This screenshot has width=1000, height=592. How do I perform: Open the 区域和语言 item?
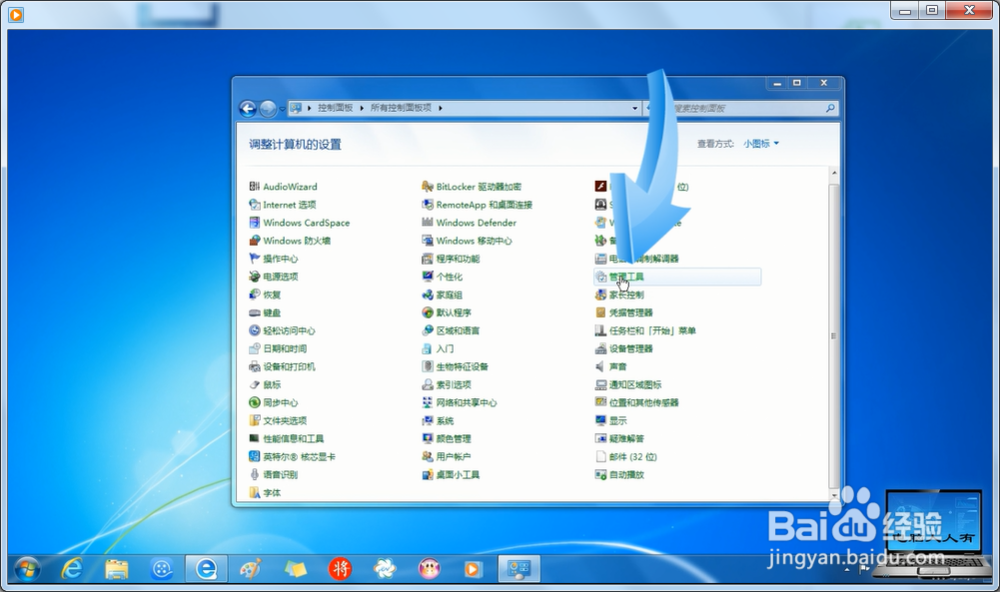[x=451, y=330]
